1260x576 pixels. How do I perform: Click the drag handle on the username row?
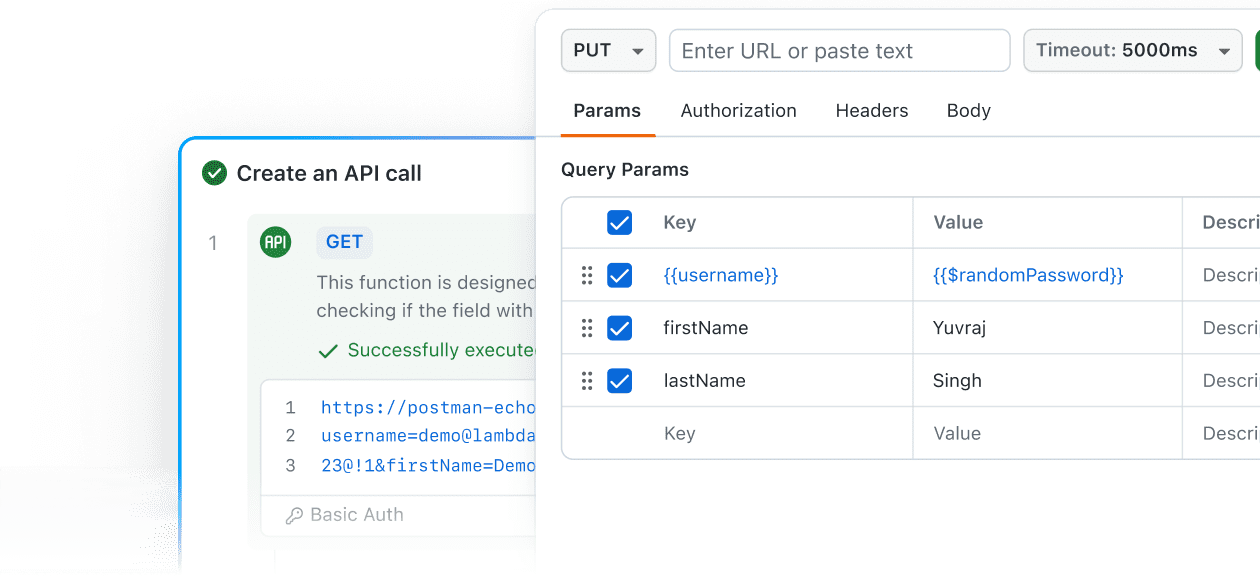(x=587, y=275)
